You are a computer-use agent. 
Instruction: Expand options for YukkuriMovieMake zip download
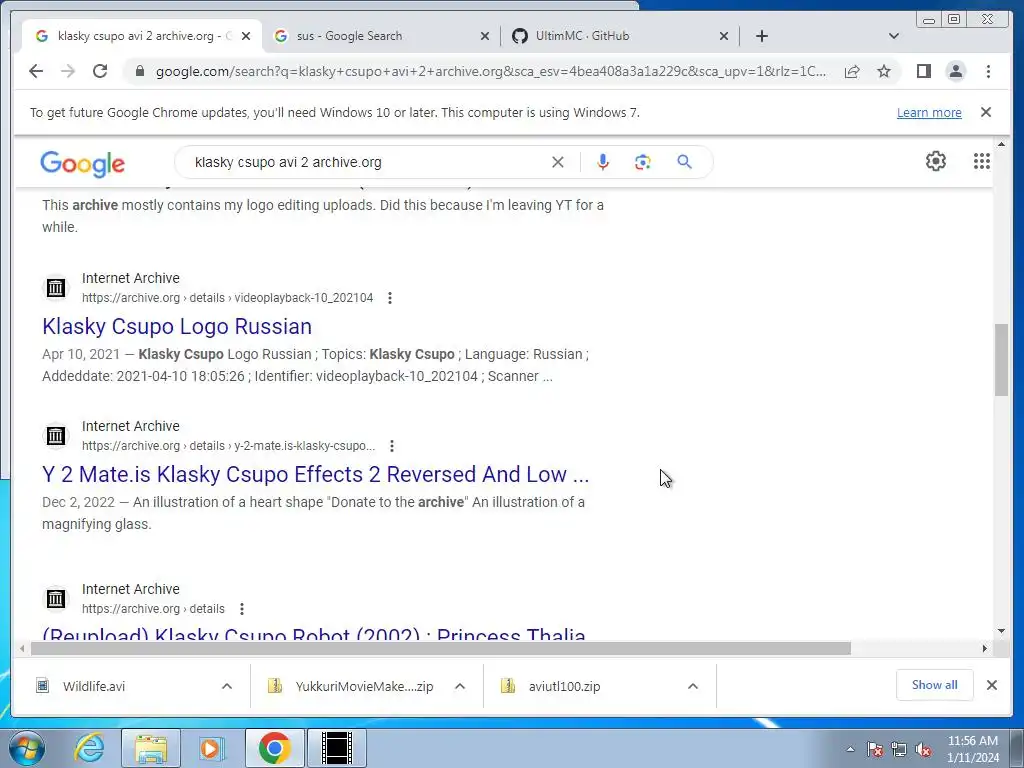tap(460, 686)
